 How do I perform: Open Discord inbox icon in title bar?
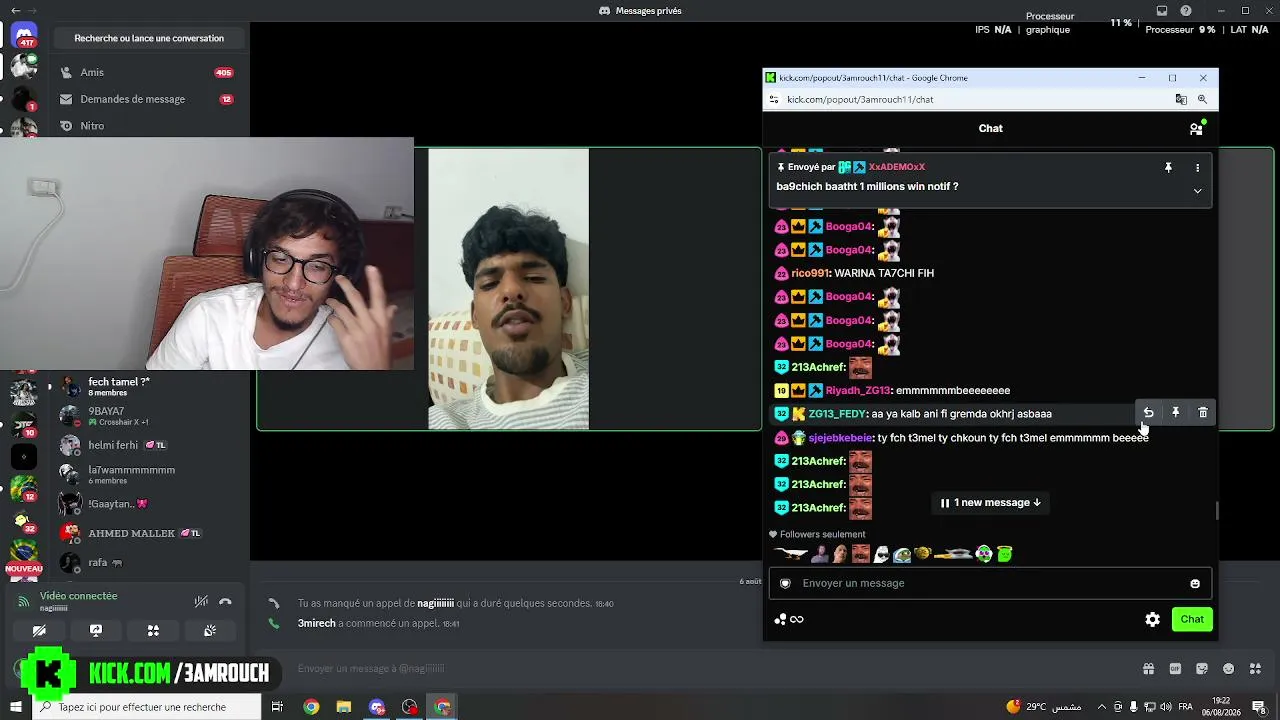point(1162,11)
